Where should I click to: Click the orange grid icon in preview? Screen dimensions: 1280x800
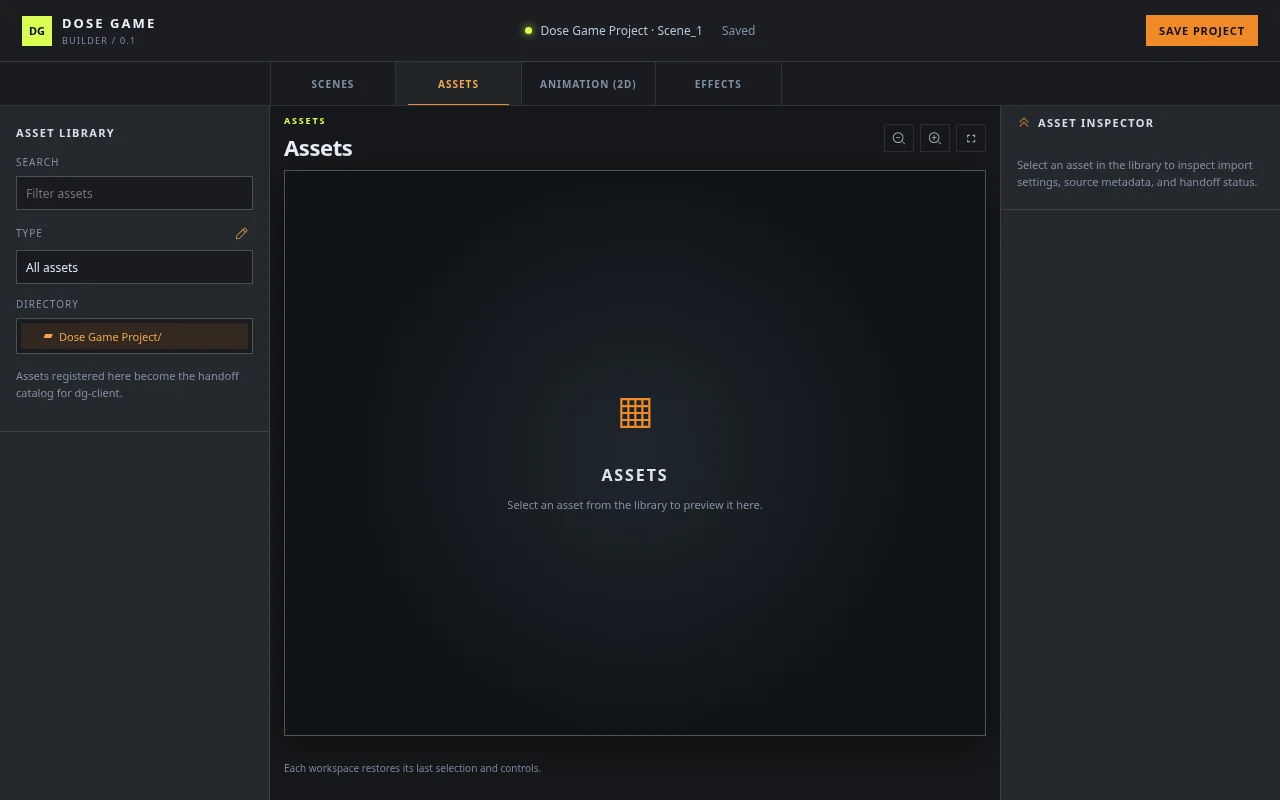(635, 412)
